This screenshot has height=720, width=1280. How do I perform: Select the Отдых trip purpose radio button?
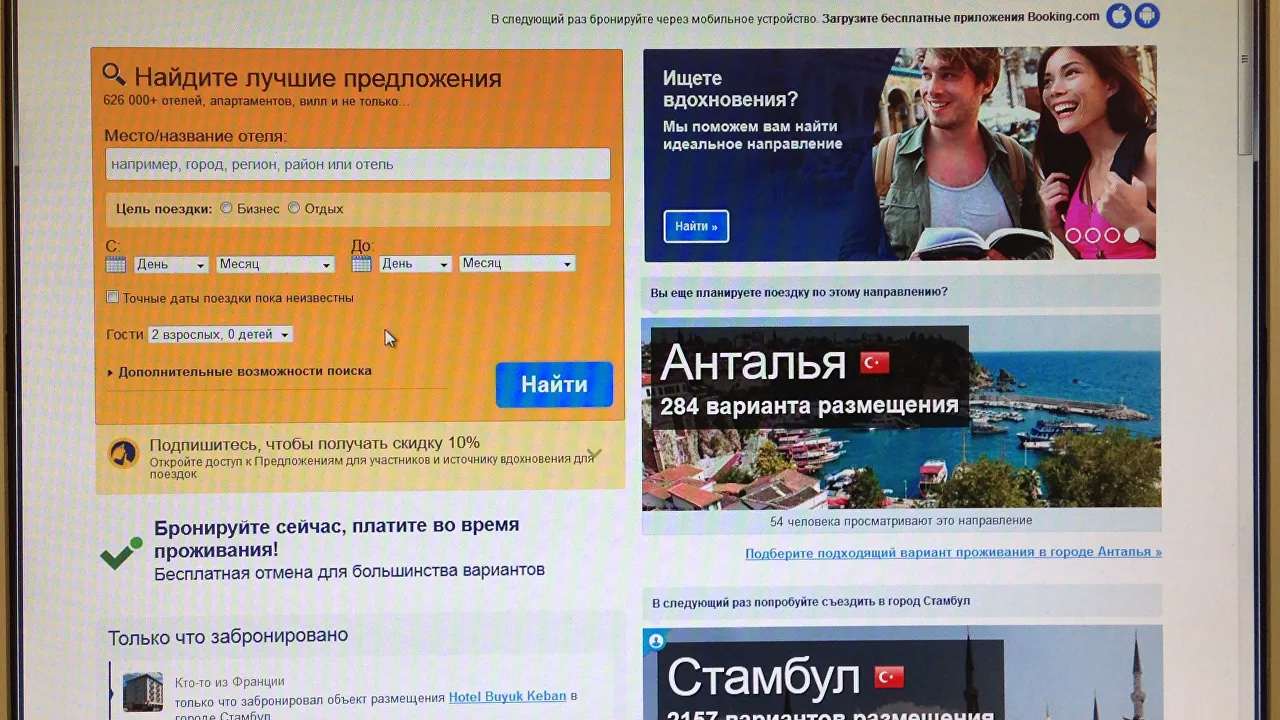click(x=294, y=208)
